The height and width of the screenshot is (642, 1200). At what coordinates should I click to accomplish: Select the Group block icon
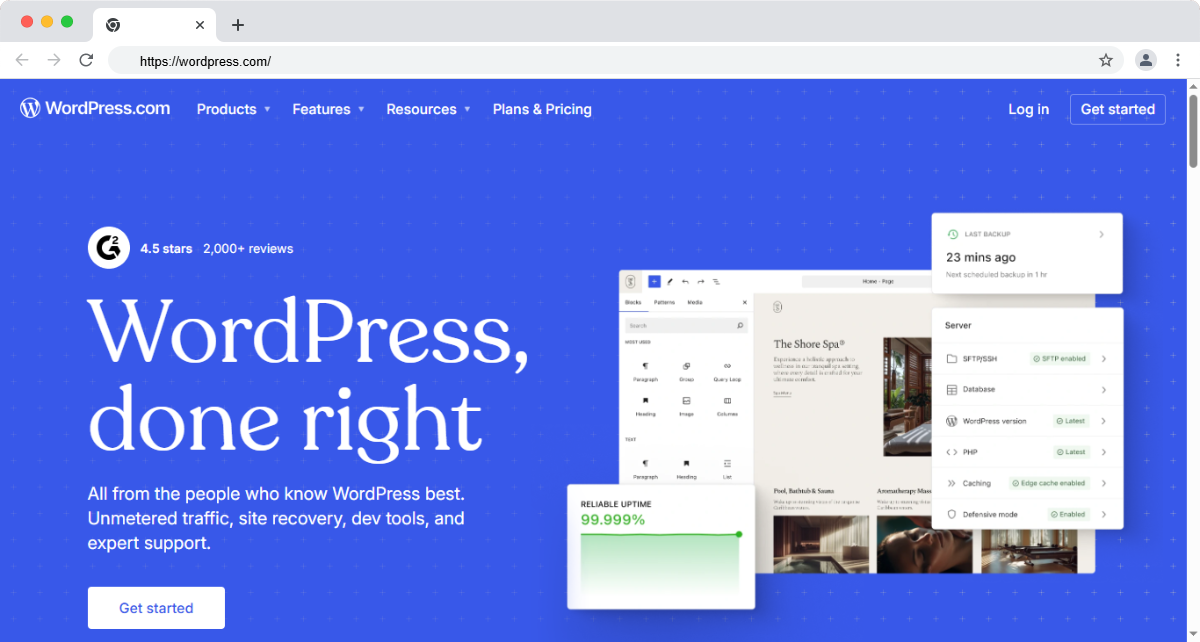pos(686,366)
